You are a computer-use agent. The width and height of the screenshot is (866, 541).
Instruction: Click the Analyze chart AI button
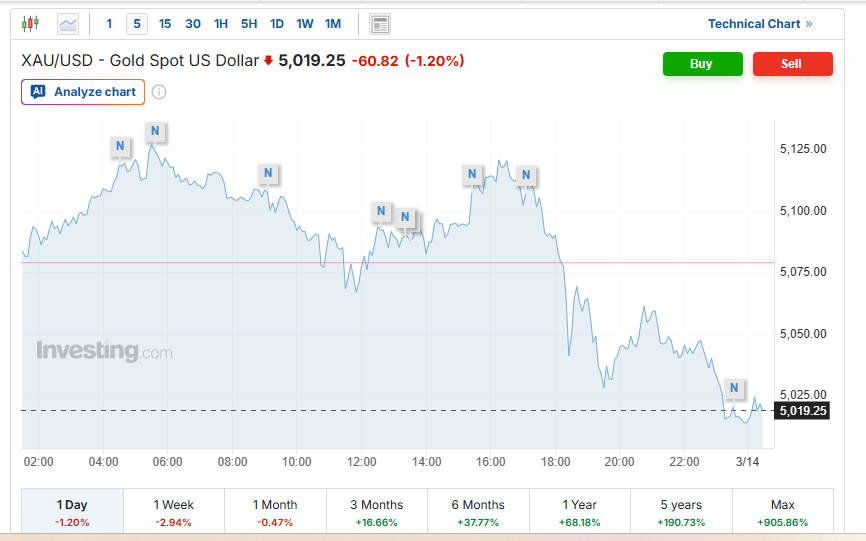coord(84,92)
